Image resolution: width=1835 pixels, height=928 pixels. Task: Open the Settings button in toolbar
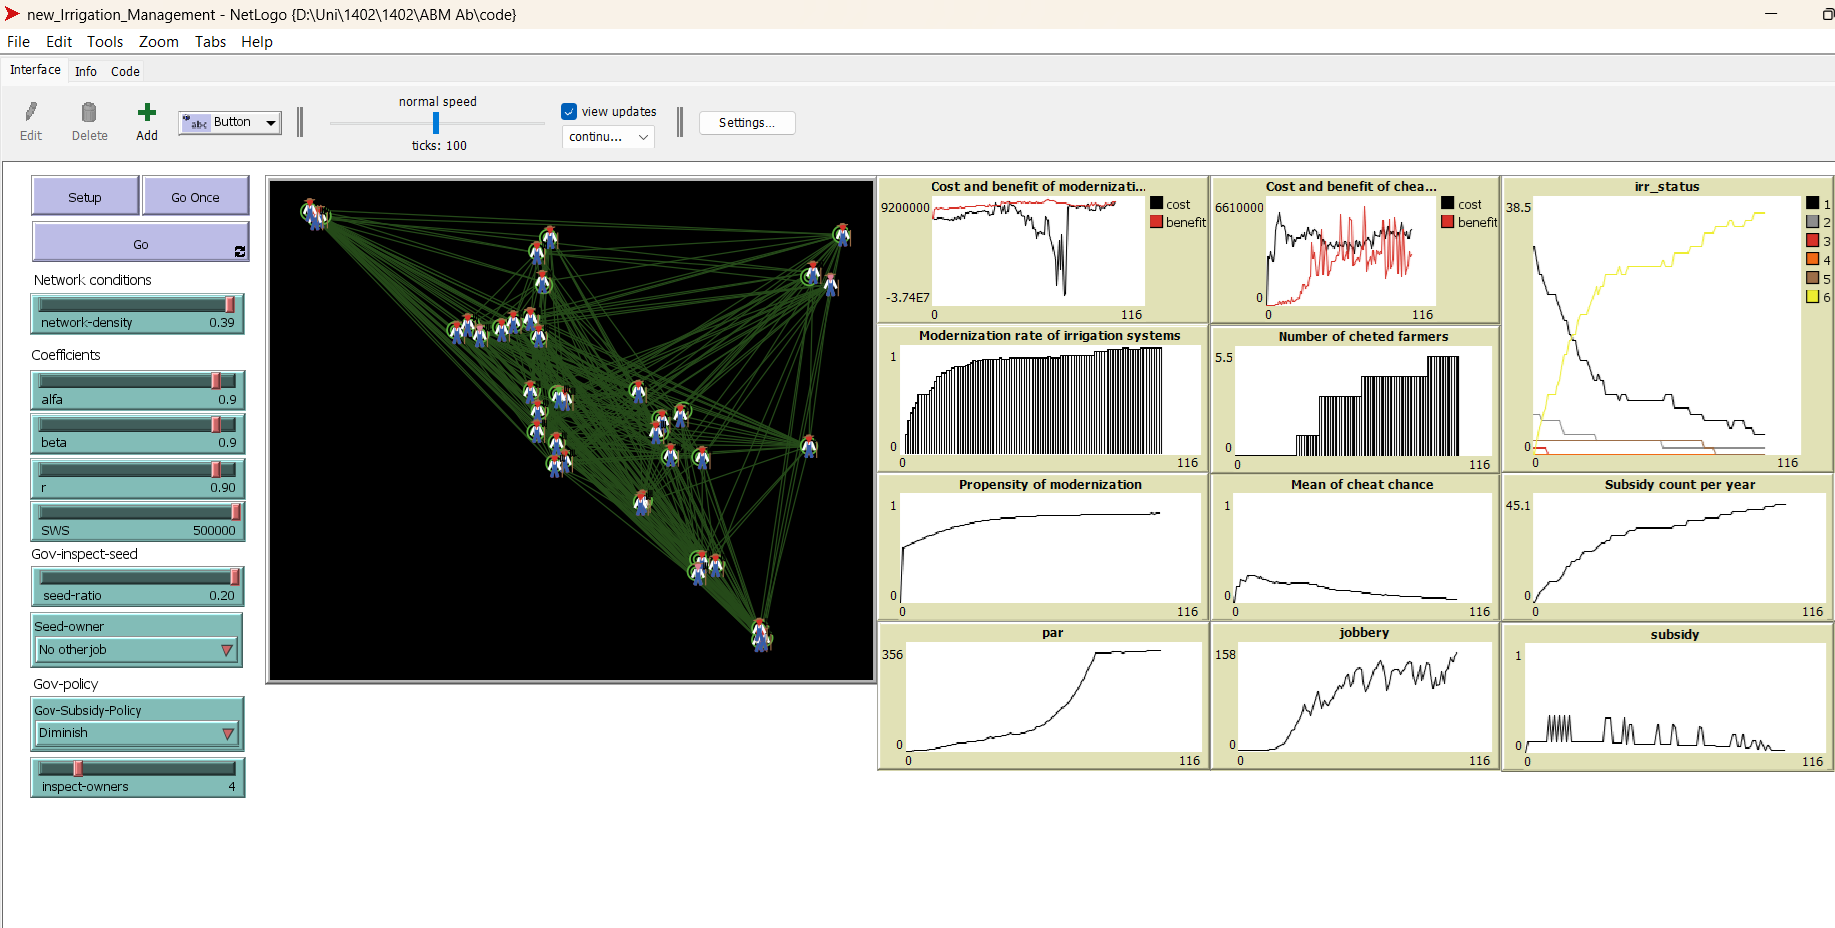[746, 123]
